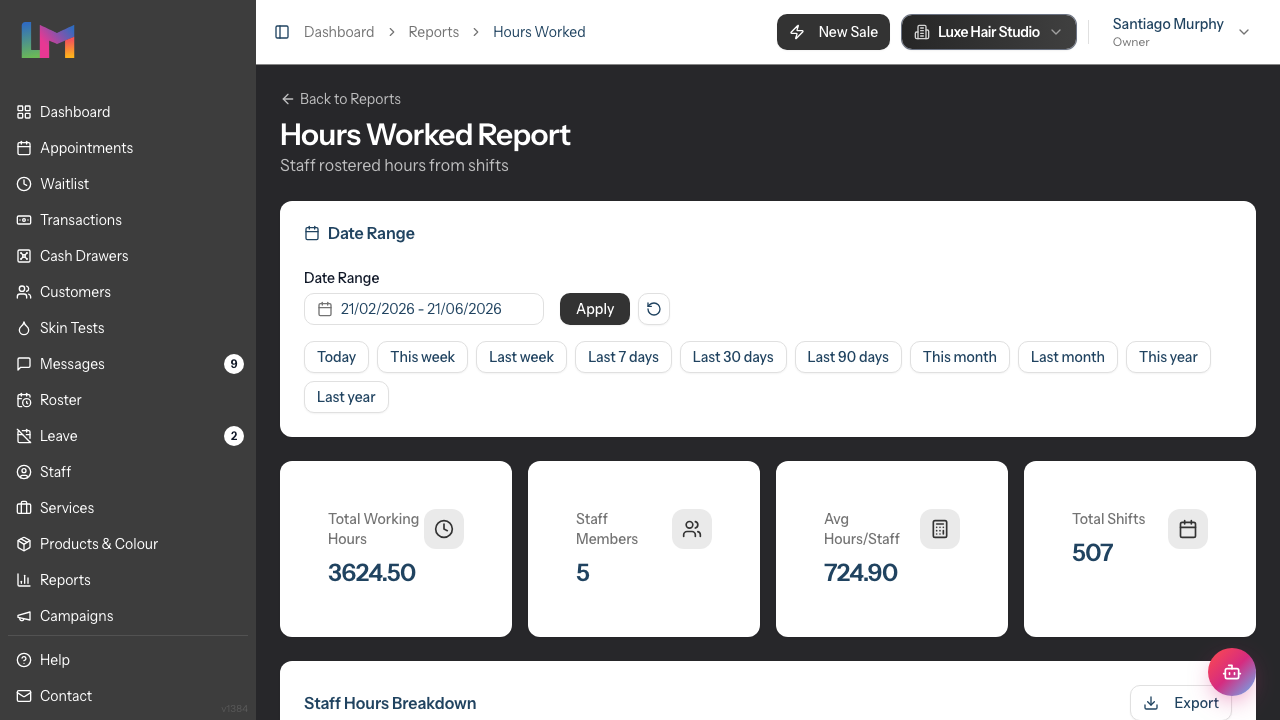Open Dashboard from the sidebar
The height and width of the screenshot is (720, 1280).
click(x=128, y=112)
